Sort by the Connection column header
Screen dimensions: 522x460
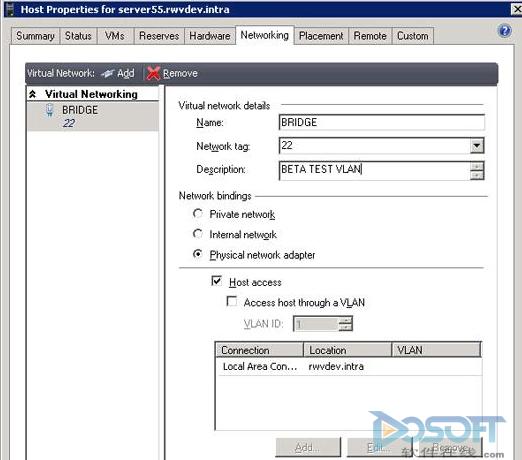click(260, 350)
